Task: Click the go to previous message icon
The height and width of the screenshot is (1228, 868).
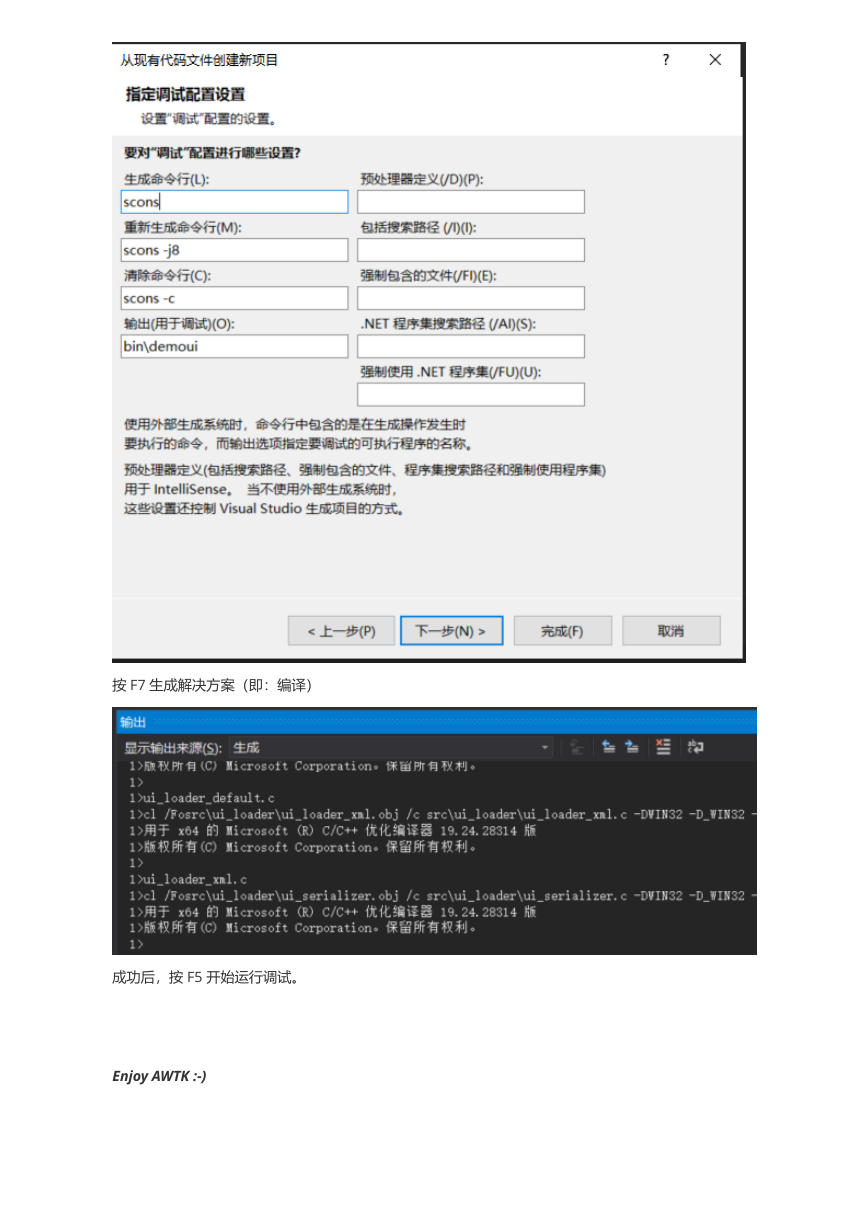Action: tap(608, 747)
